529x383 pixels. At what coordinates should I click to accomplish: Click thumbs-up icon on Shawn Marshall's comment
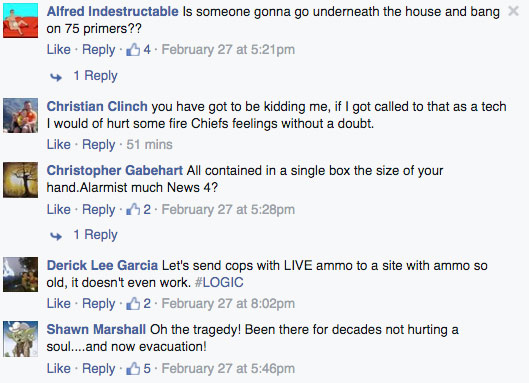click(x=133, y=368)
